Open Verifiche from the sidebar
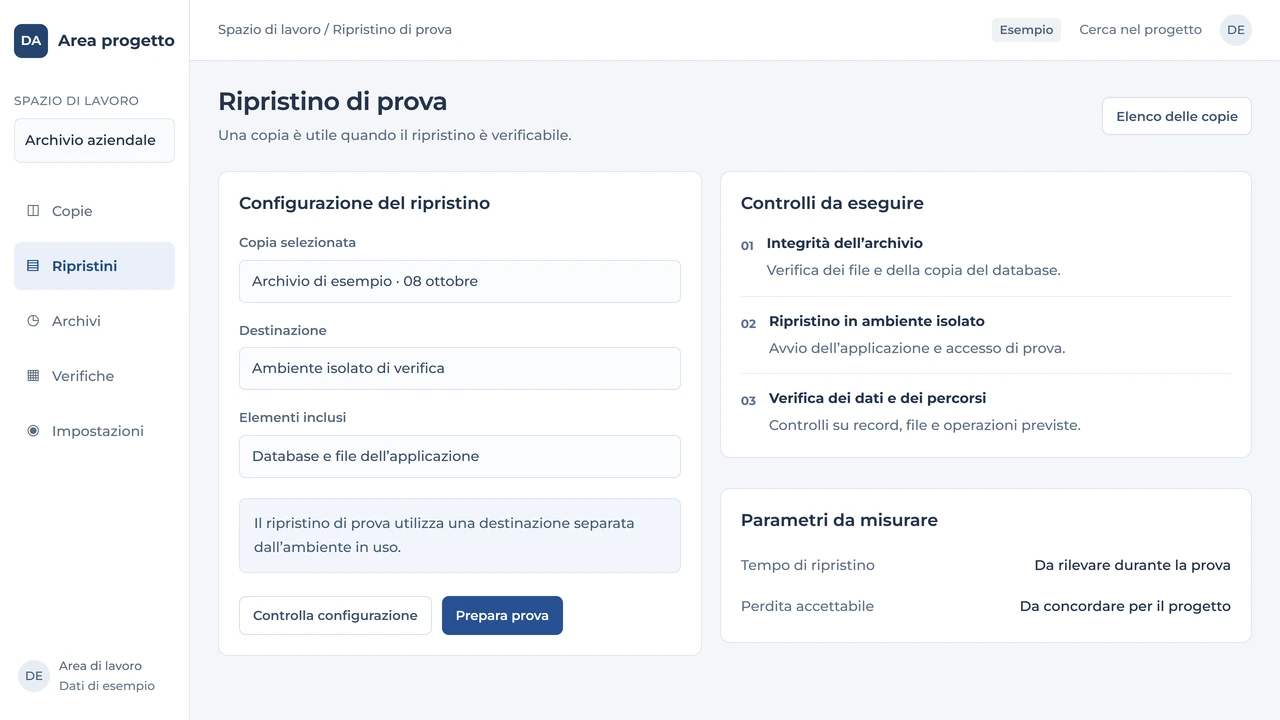This screenshot has height=720, width=1280. click(x=94, y=376)
